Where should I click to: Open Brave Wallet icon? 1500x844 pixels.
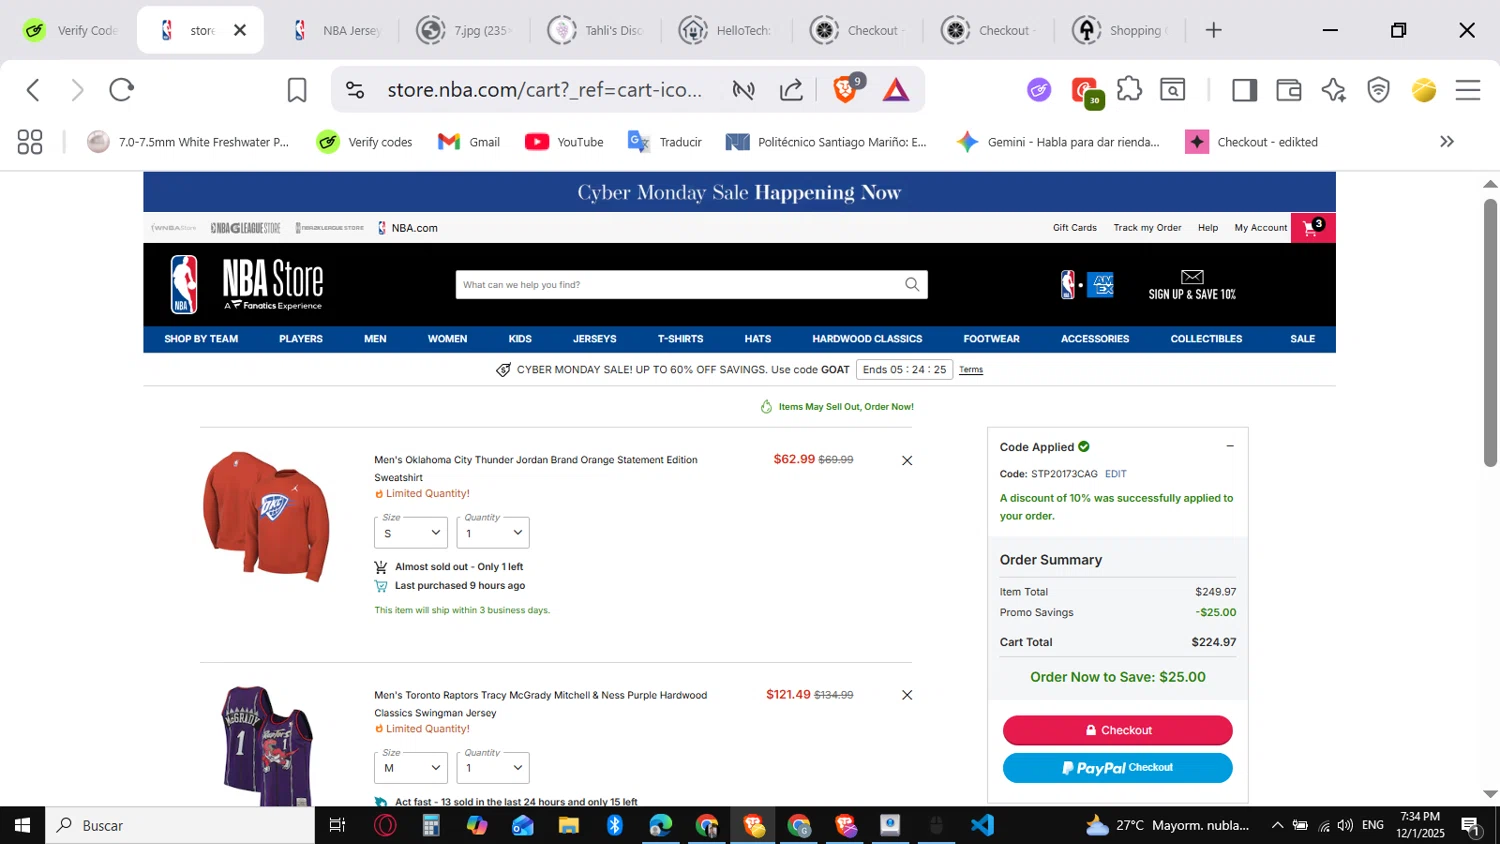point(1289,90)
